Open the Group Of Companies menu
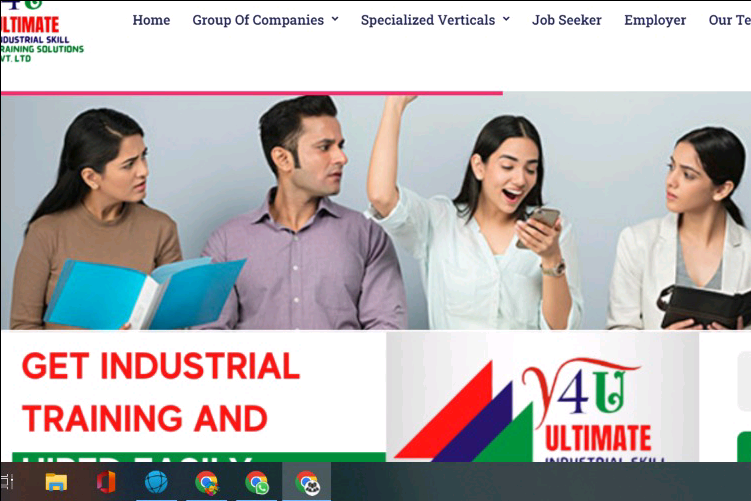The height and width of the screenshot is (501, 751). click(x=258, y=20)
